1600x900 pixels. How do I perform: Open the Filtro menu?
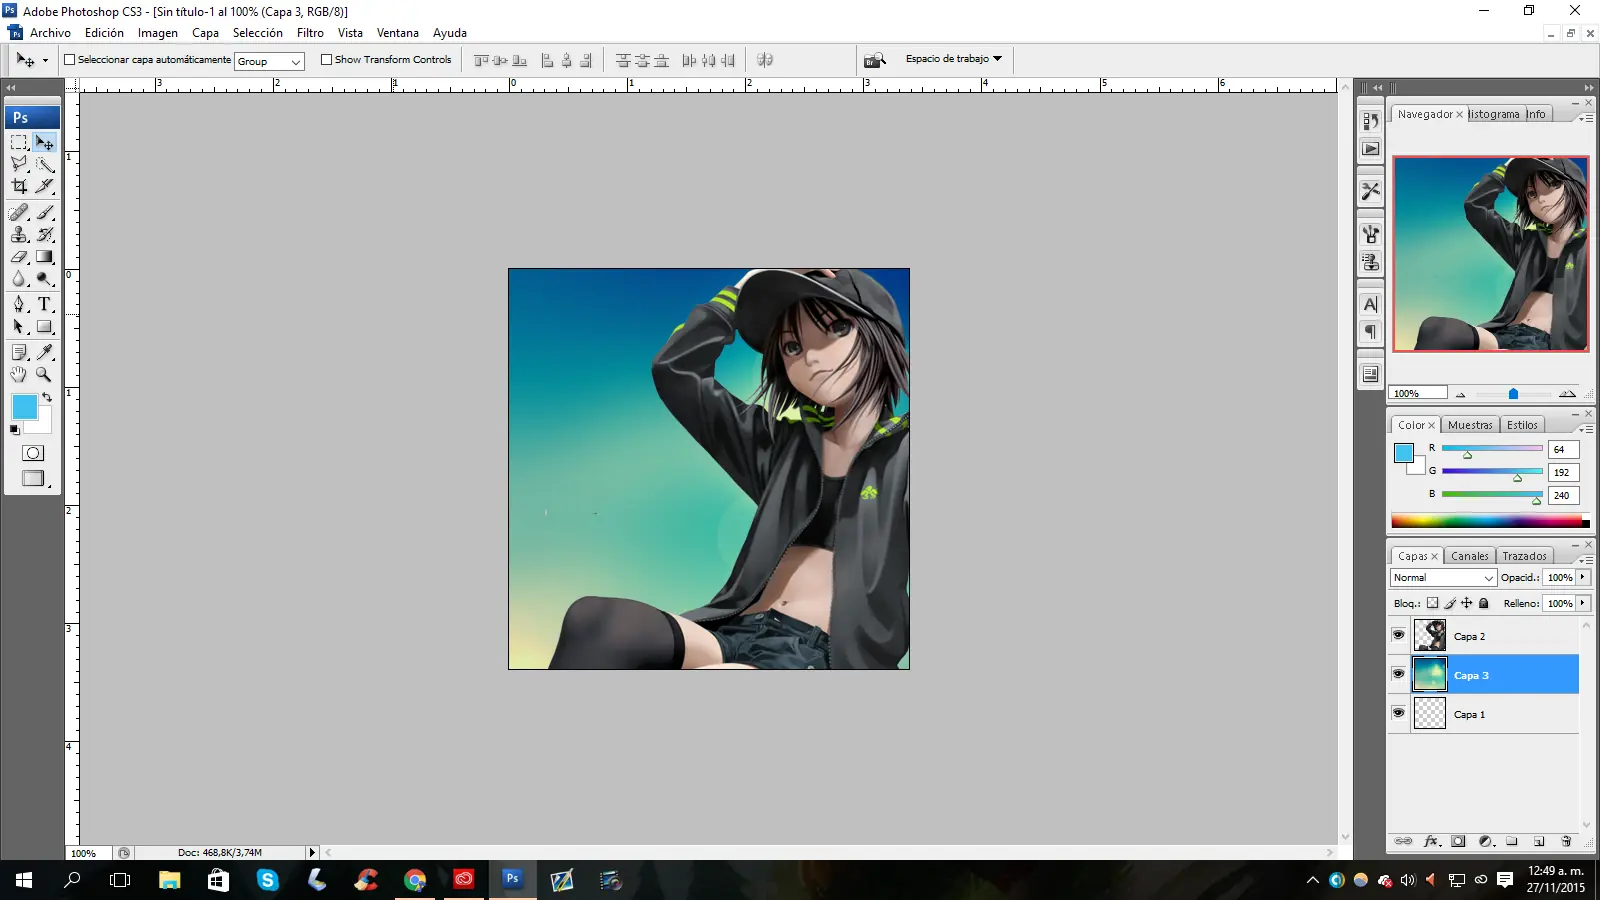click(x=310, y=33)
